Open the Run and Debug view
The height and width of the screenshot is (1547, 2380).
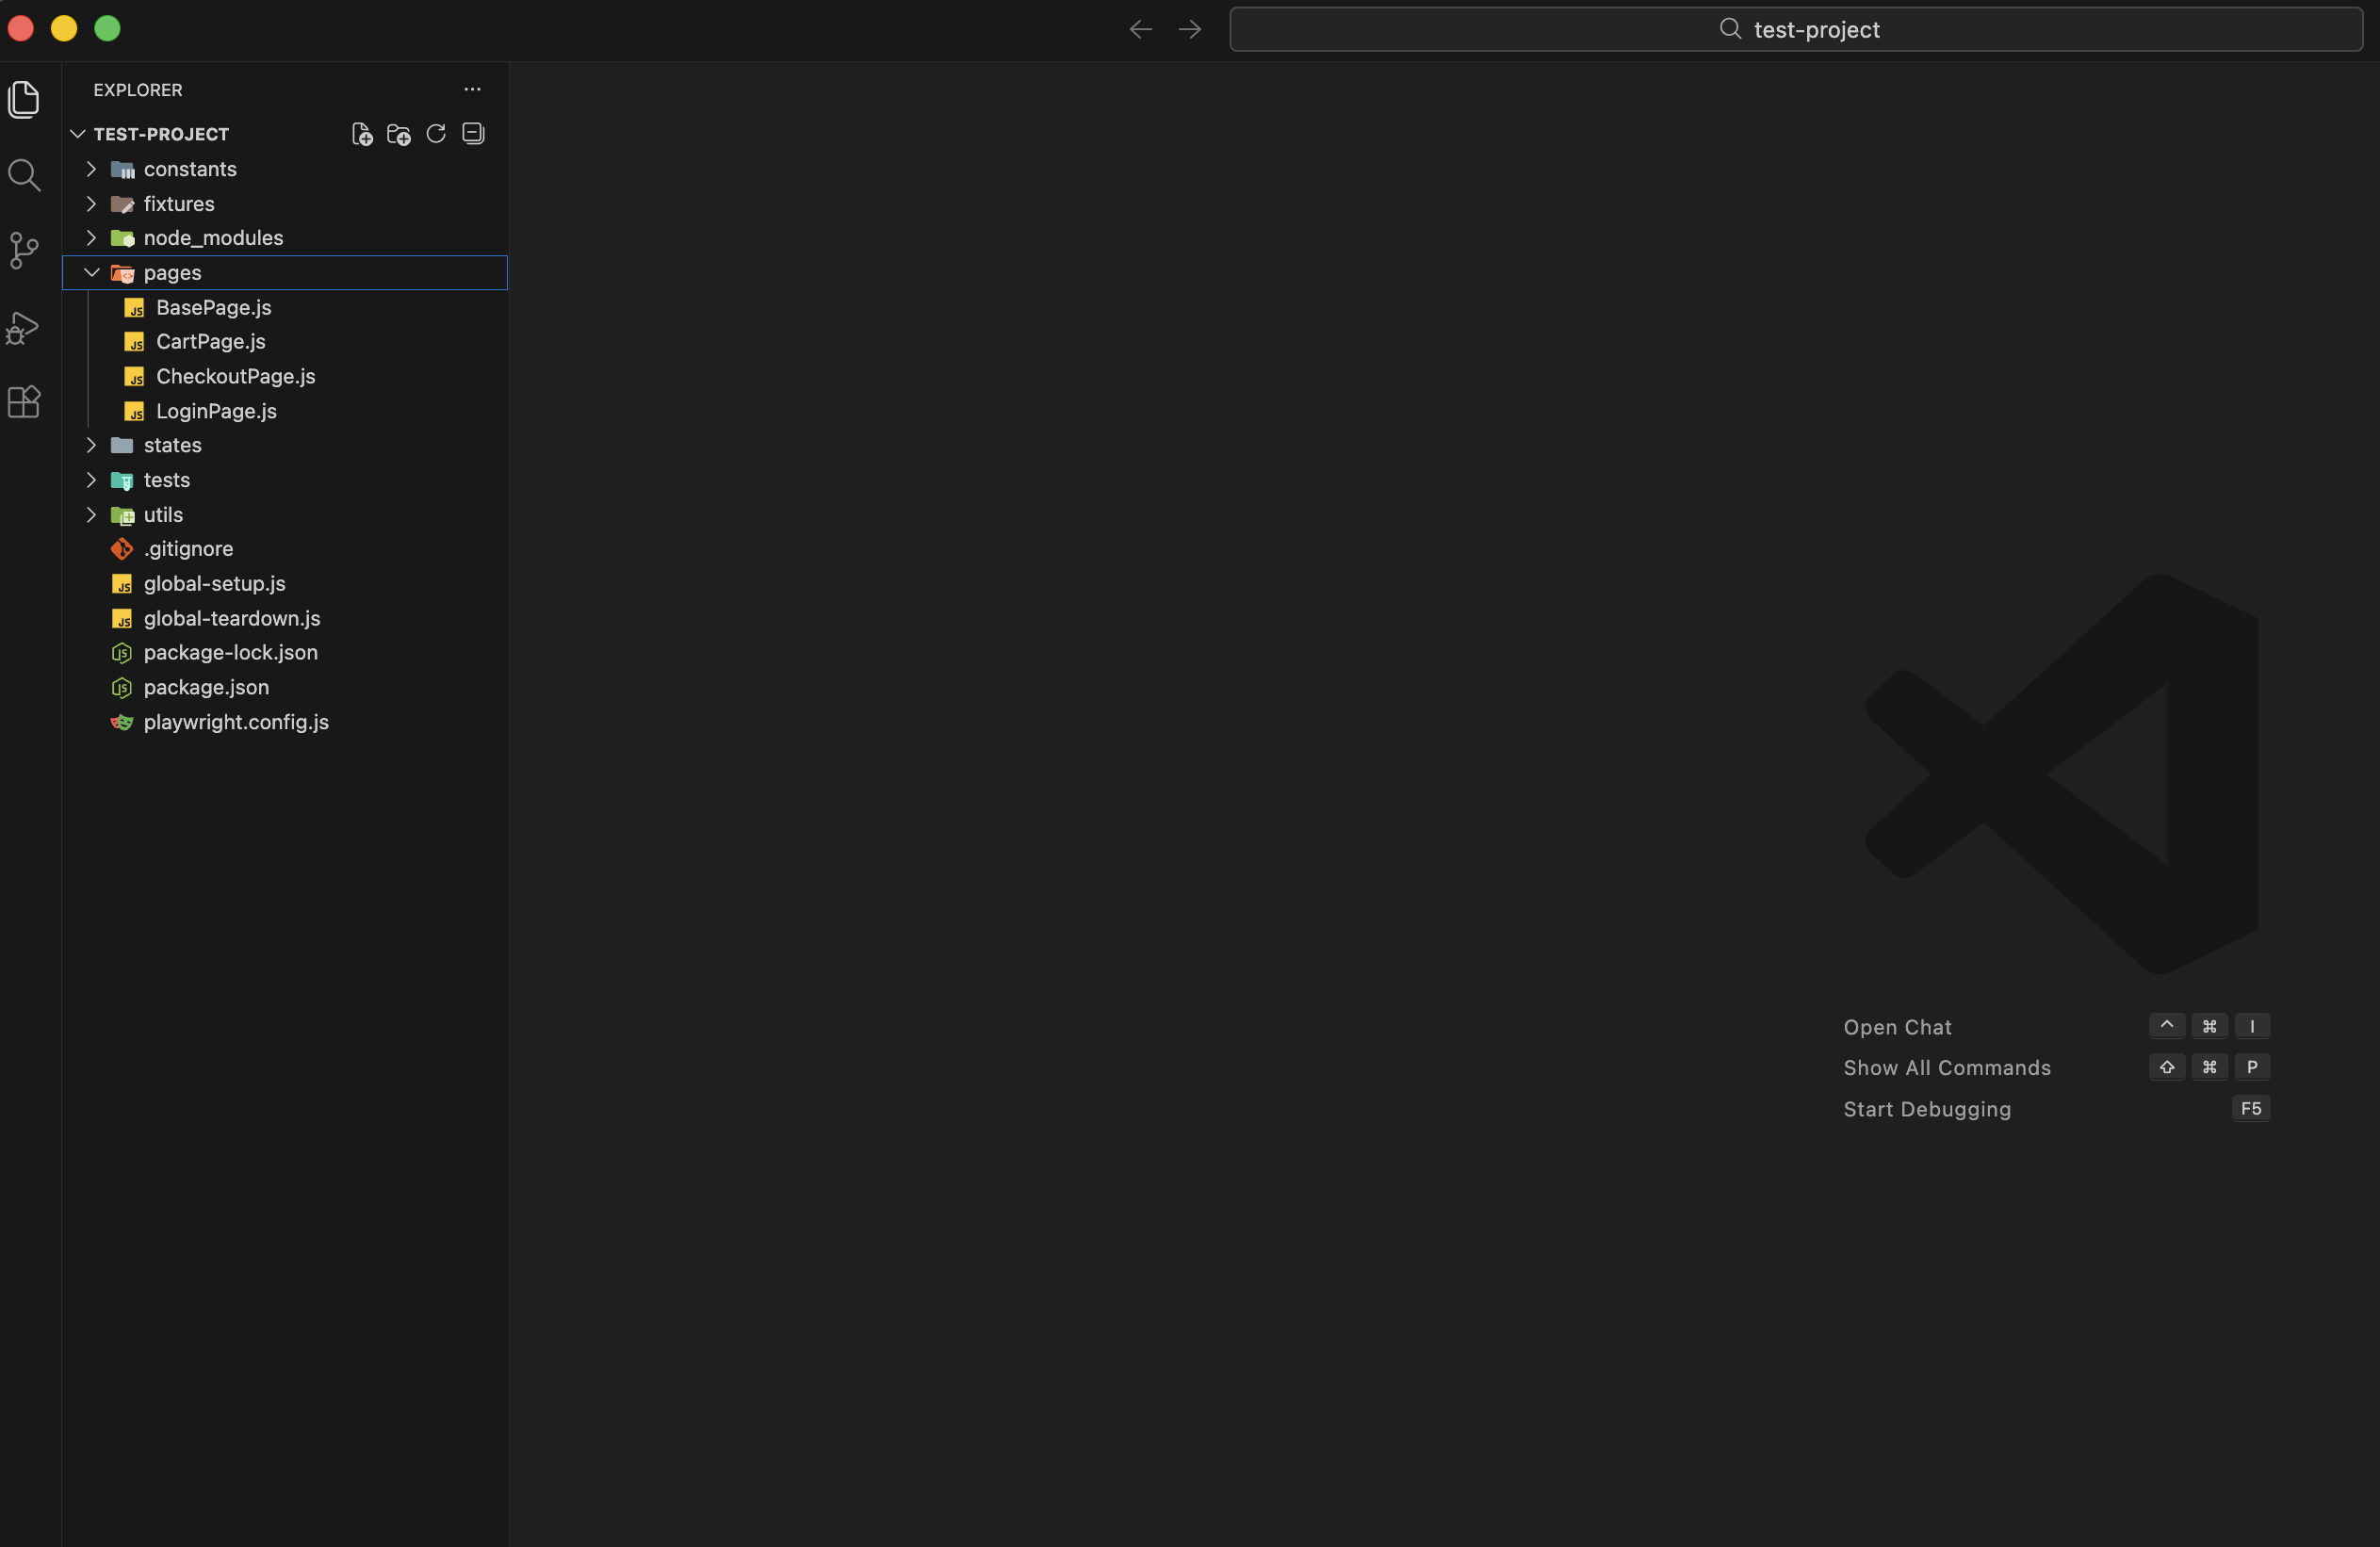[24, 327]
